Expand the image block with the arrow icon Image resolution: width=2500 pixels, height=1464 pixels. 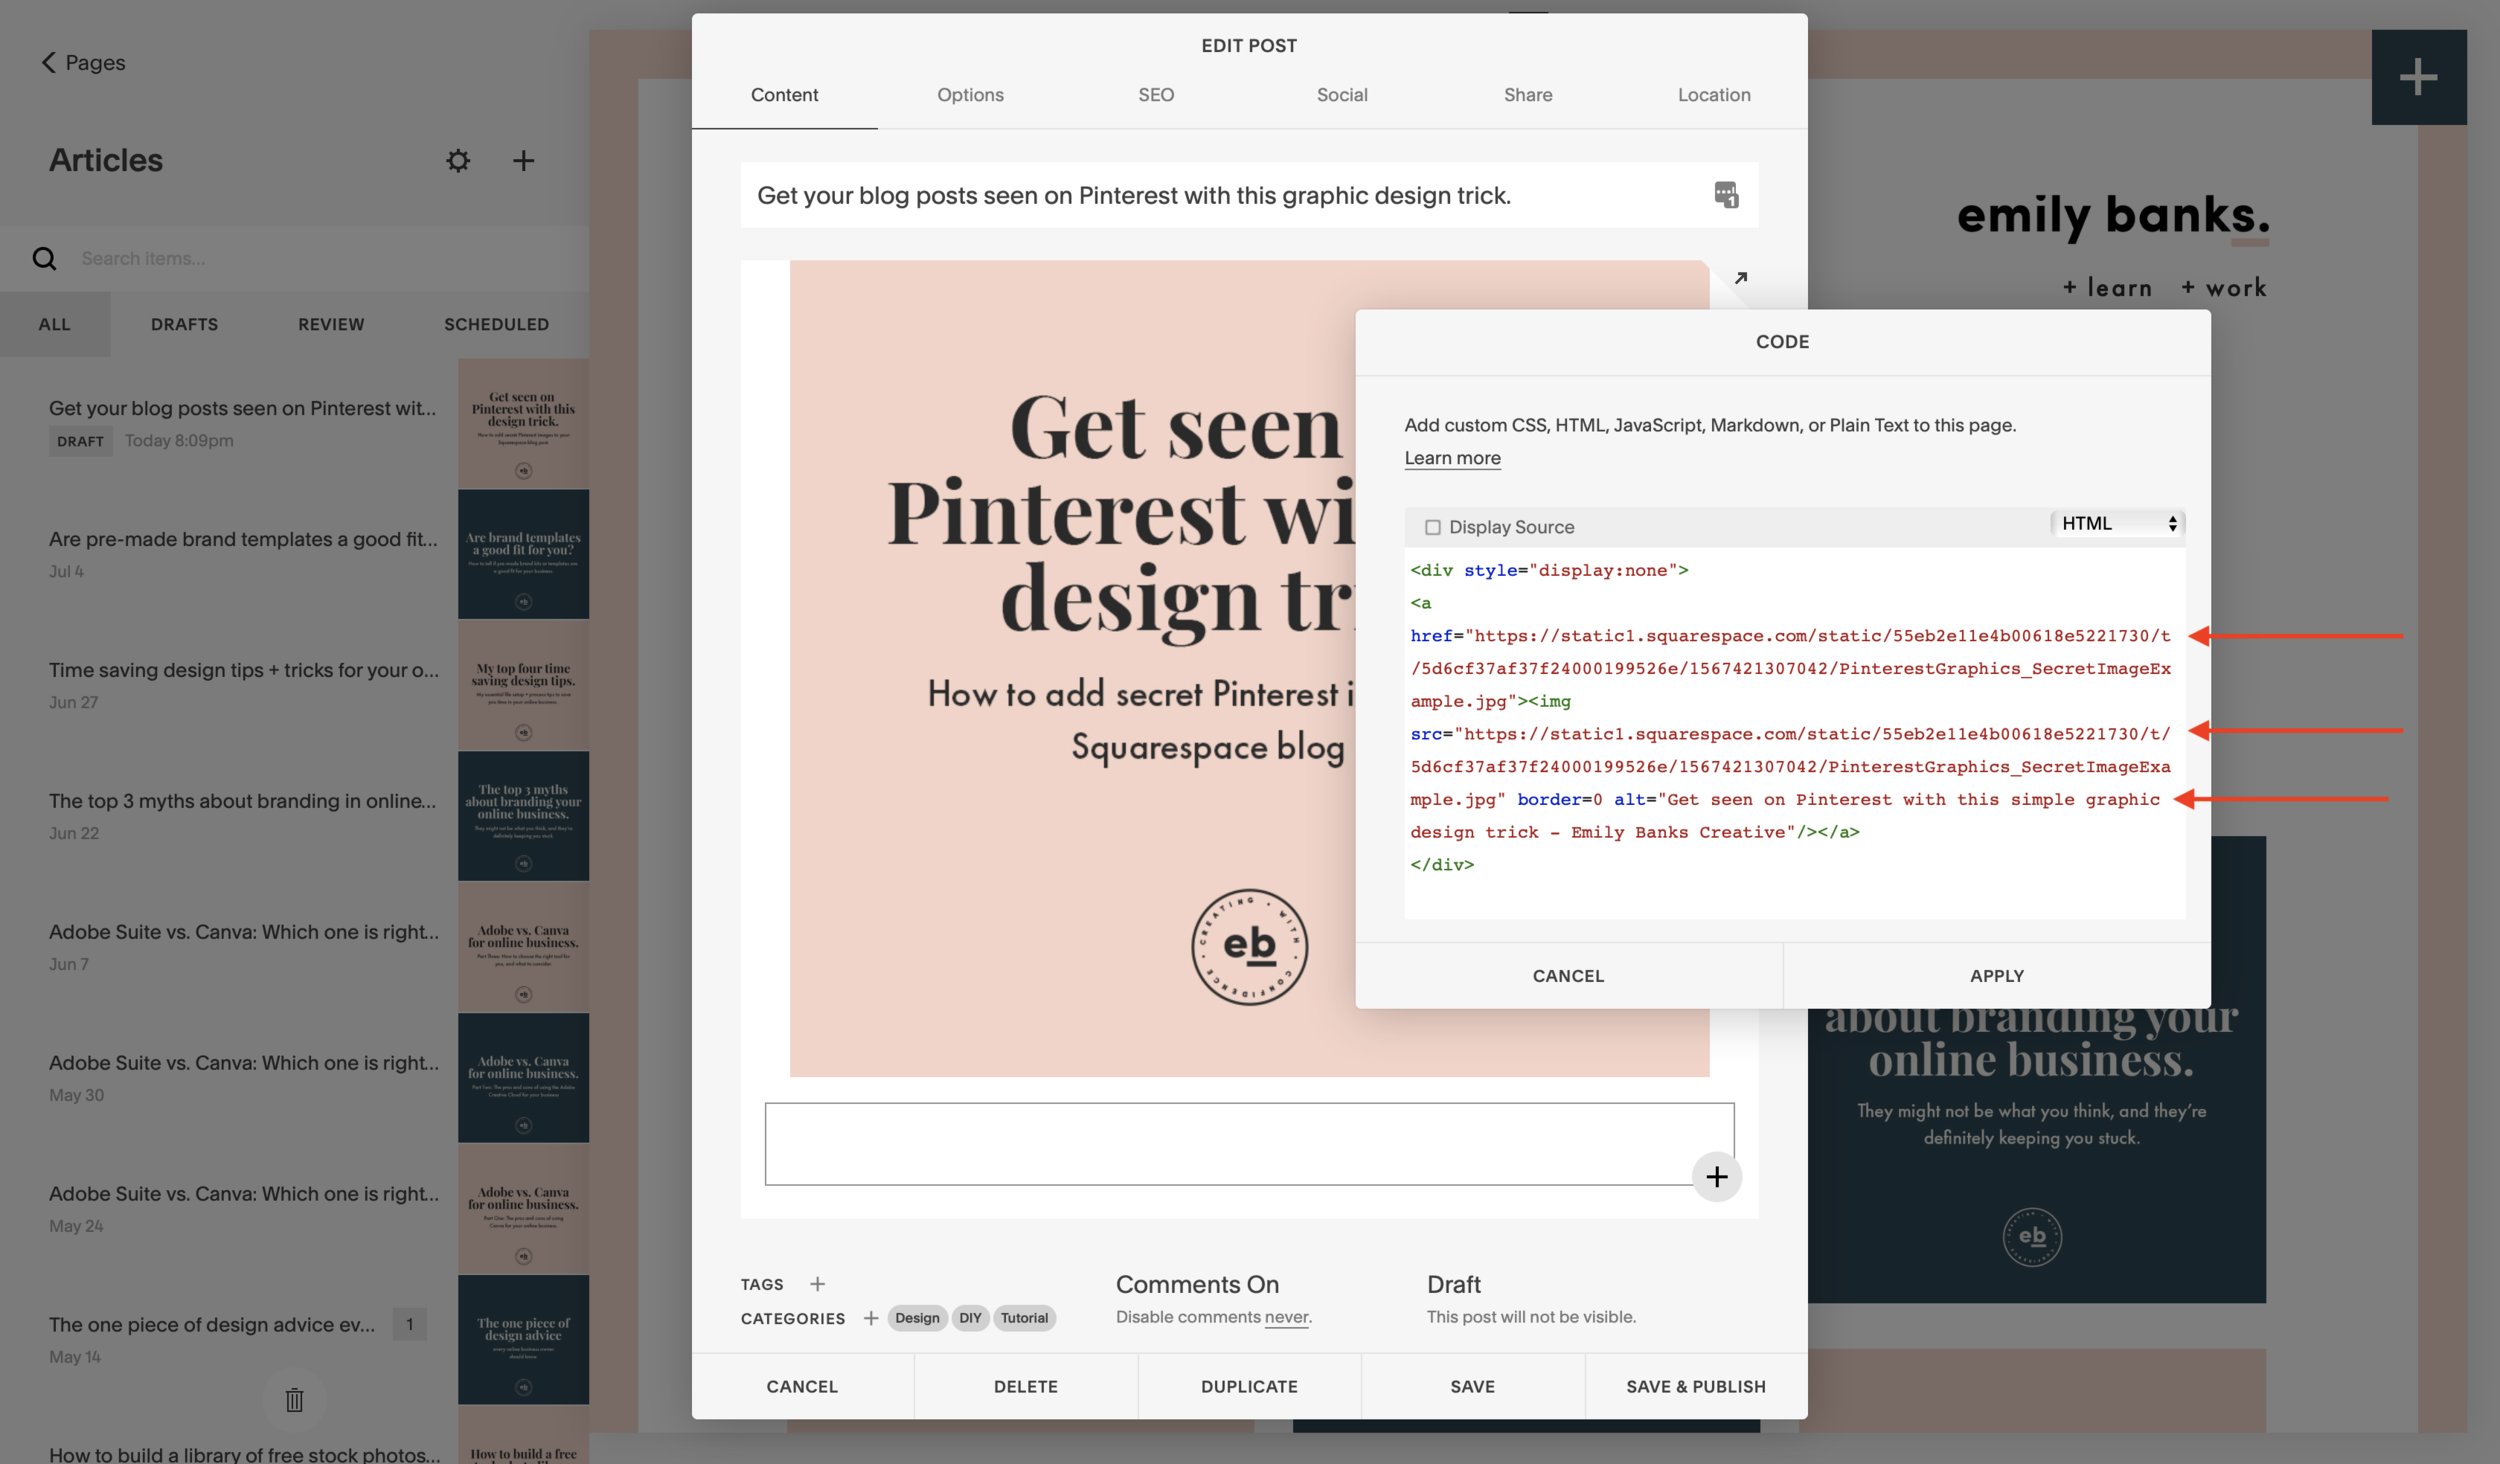[1740, 277]
